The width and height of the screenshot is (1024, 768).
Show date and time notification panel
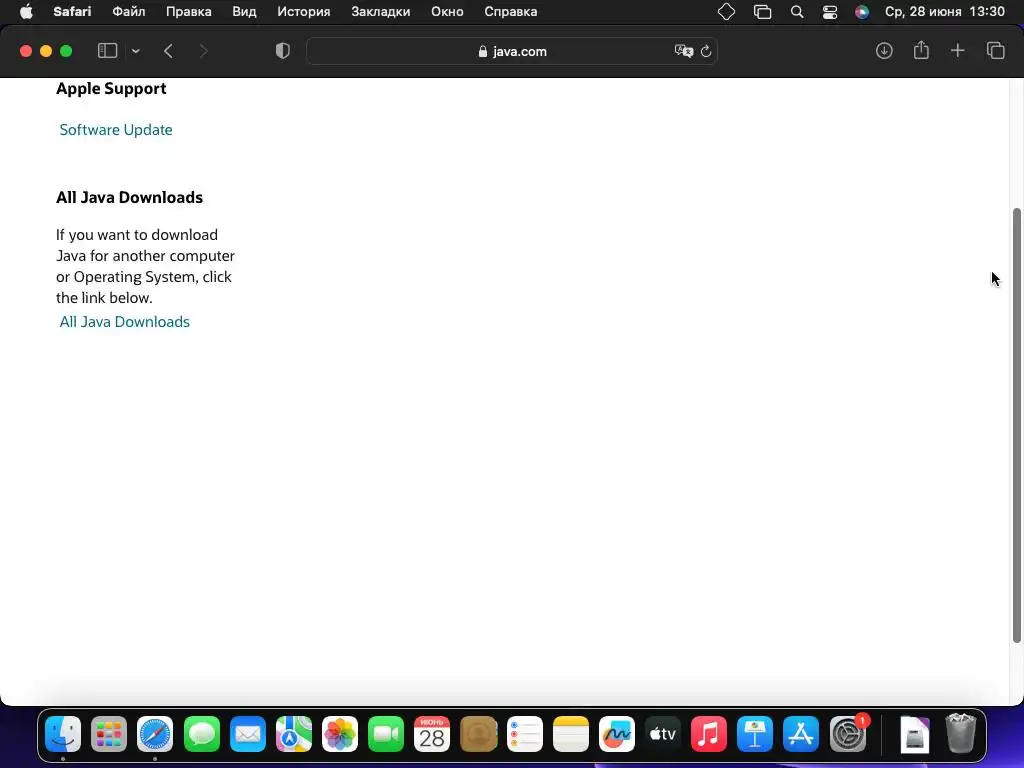(x=944, y=12)
